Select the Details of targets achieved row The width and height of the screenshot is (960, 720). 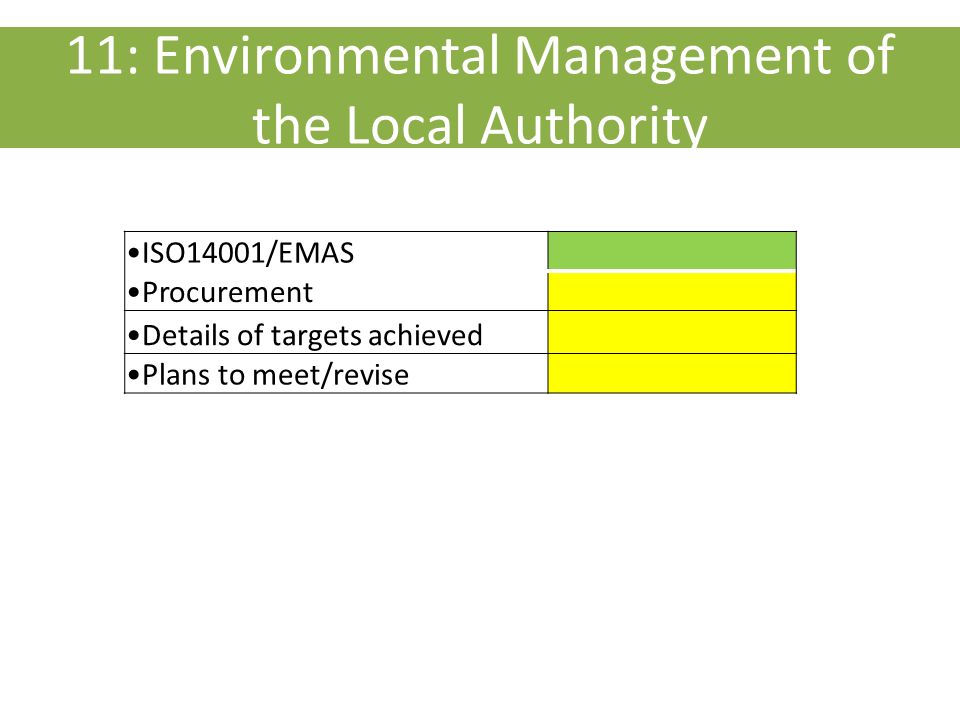[460, 332]
